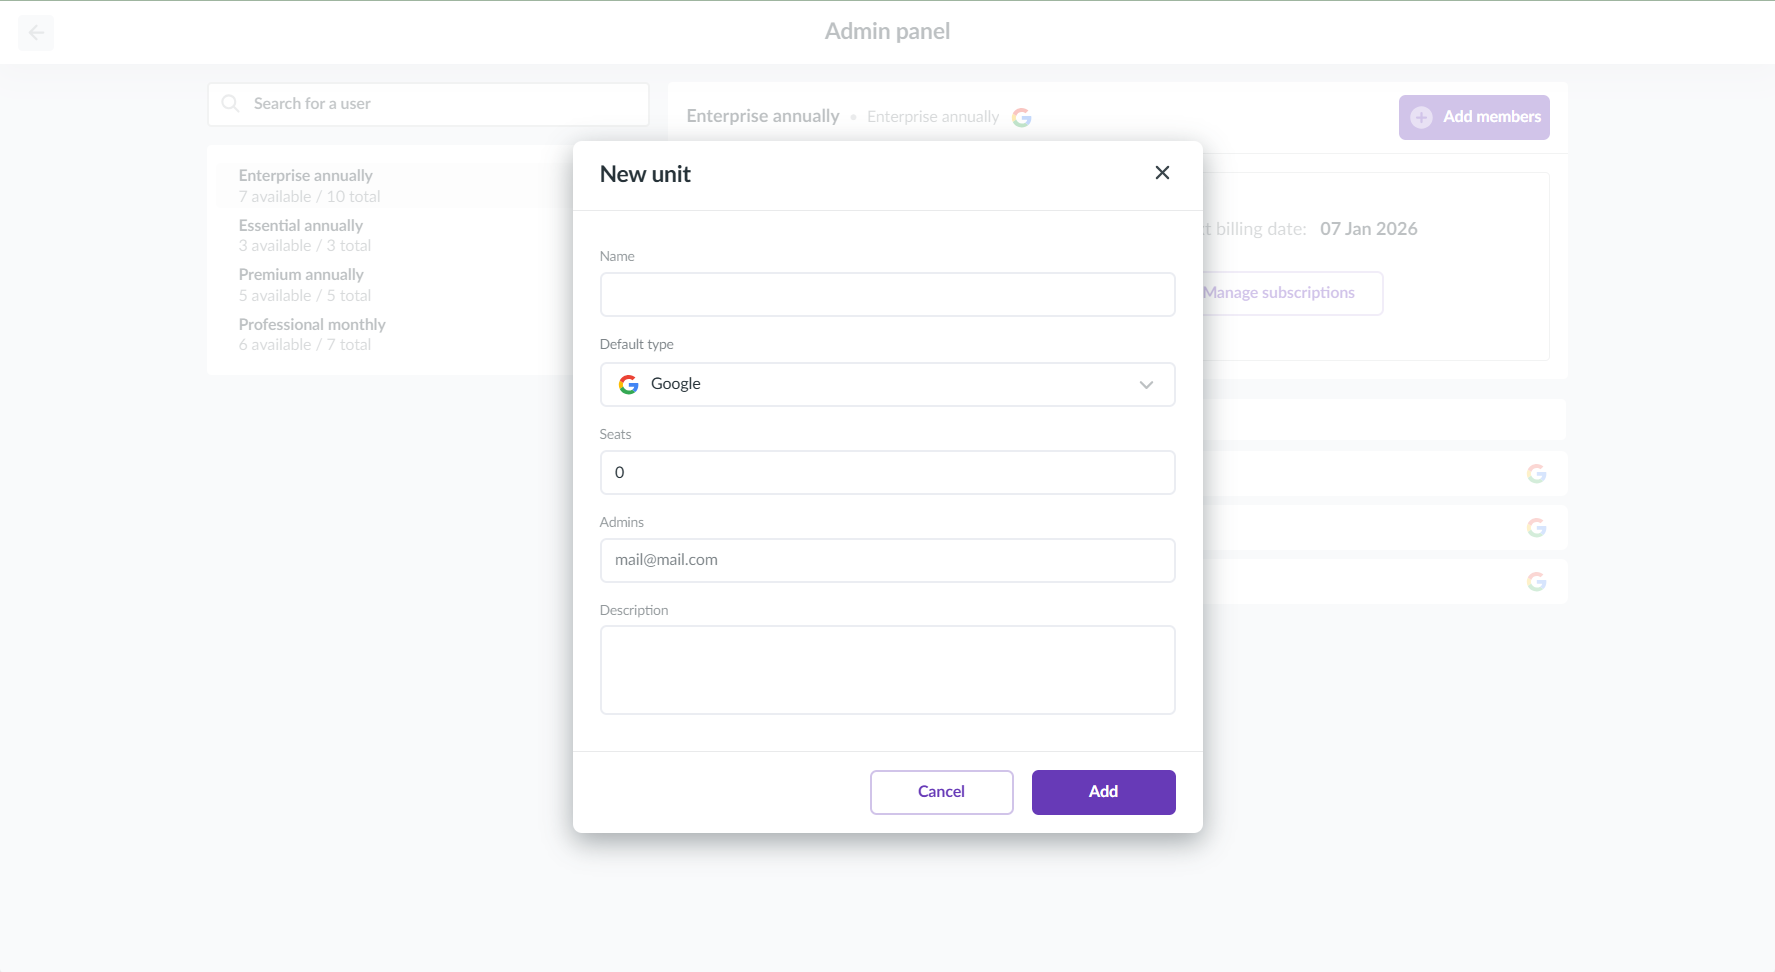Screen dimensions: 1775x972
Task: Click the plus icon on Add members
Action: coord(1420,117)
